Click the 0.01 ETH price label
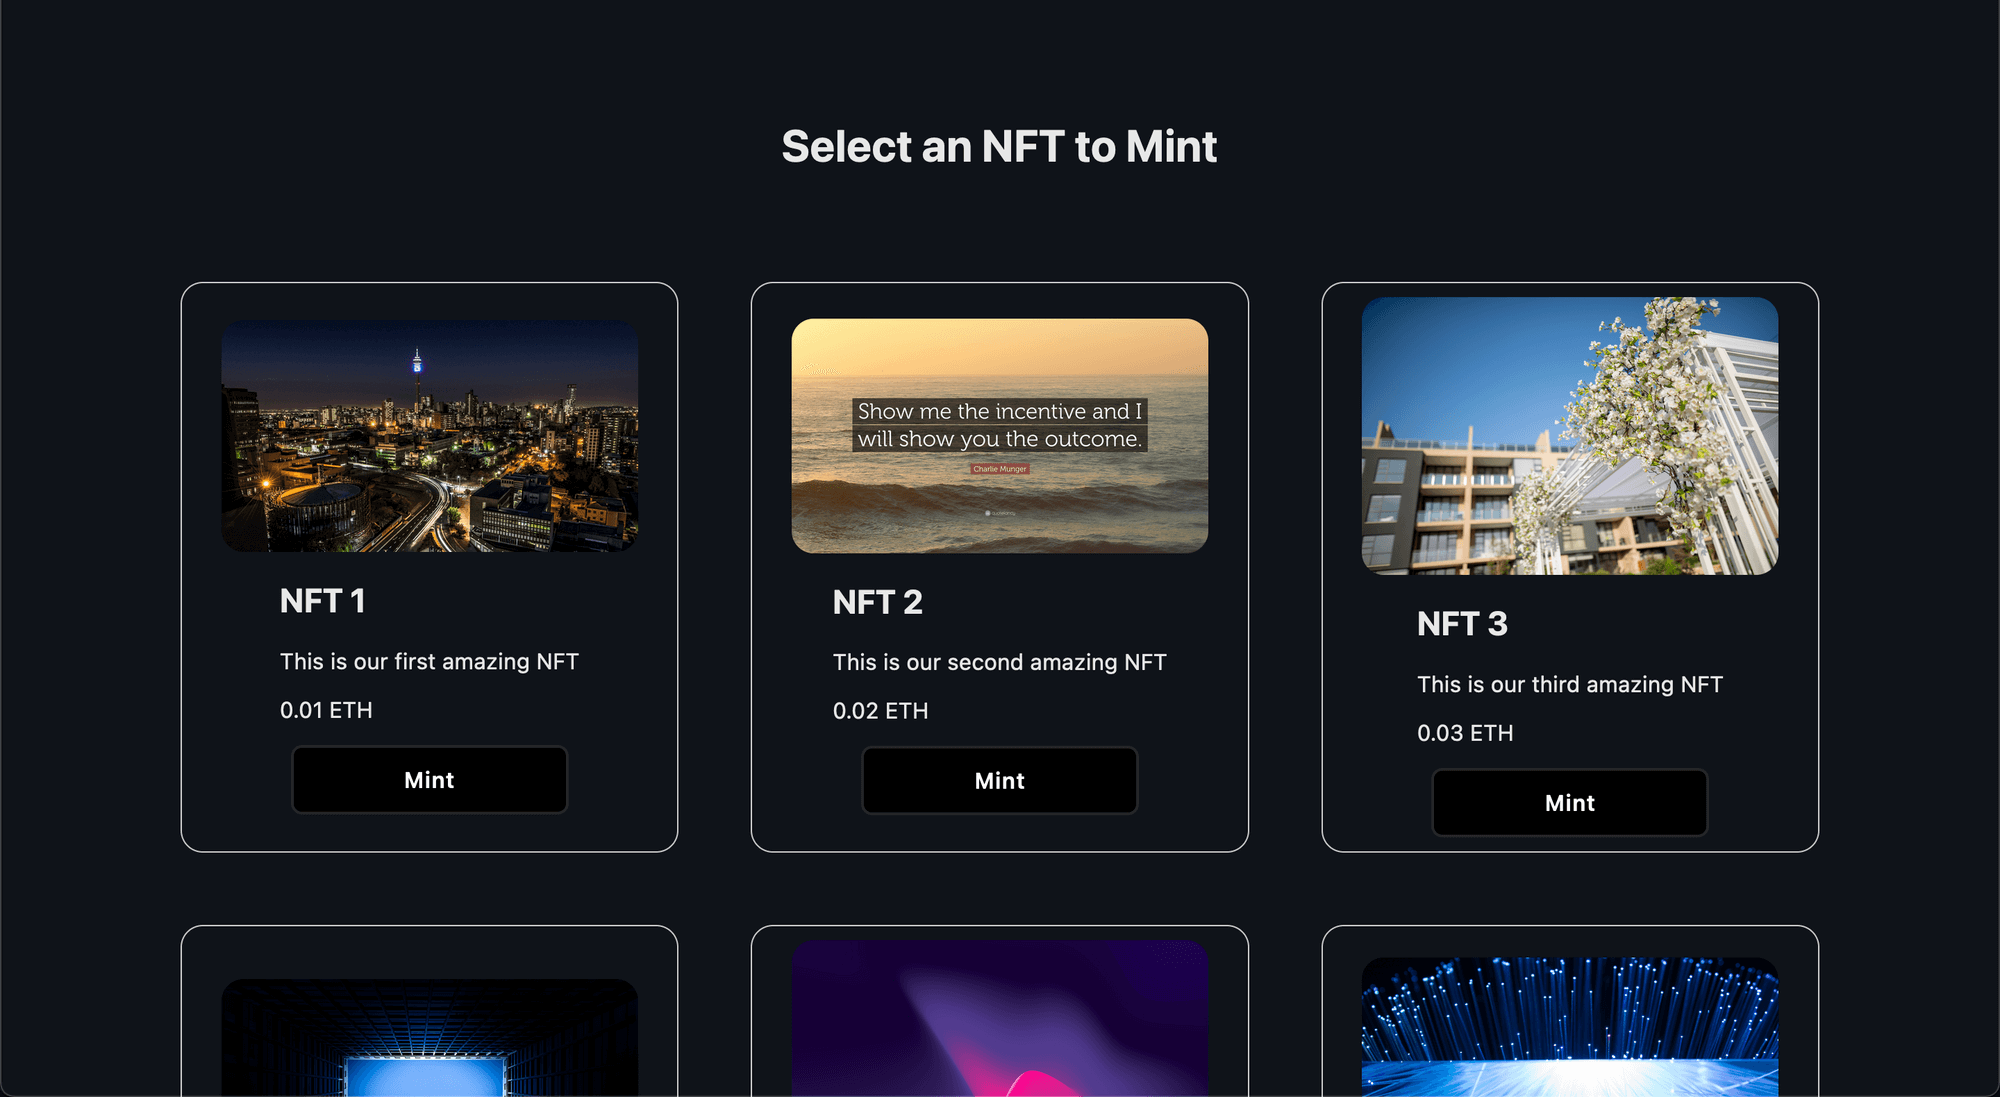 326,710
